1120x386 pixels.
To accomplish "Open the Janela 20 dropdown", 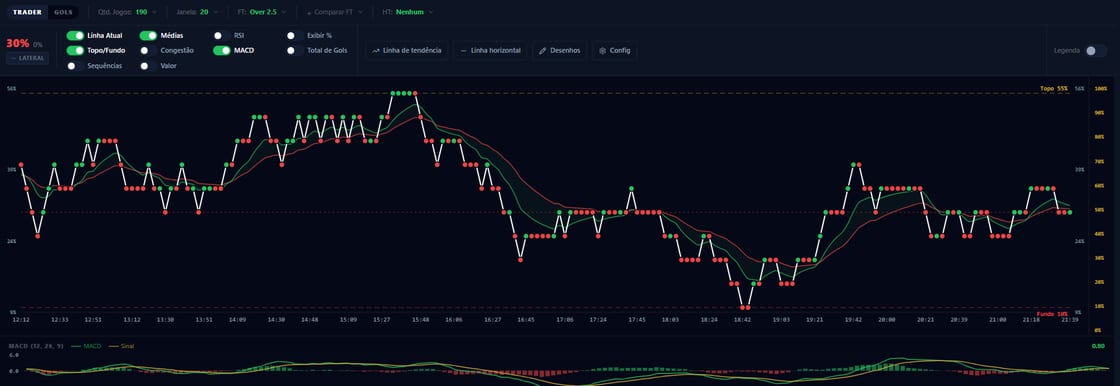I will point(199,12).
